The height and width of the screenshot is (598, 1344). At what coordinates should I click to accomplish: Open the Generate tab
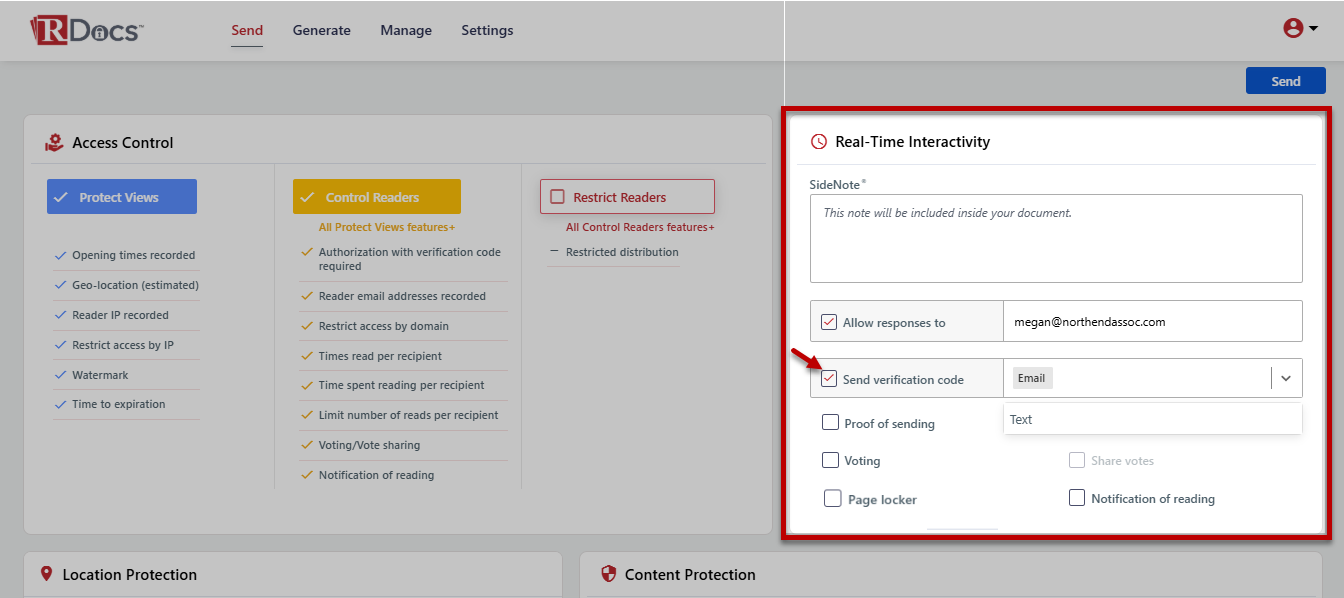pyautogui.click(x=322, y=30)
